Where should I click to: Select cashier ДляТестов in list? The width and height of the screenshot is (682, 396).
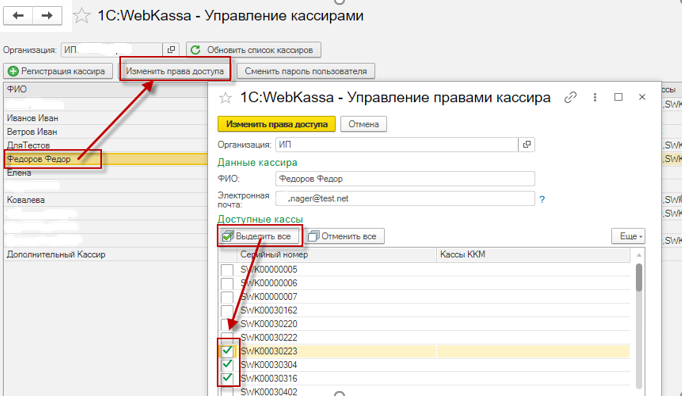click(106, 145)
